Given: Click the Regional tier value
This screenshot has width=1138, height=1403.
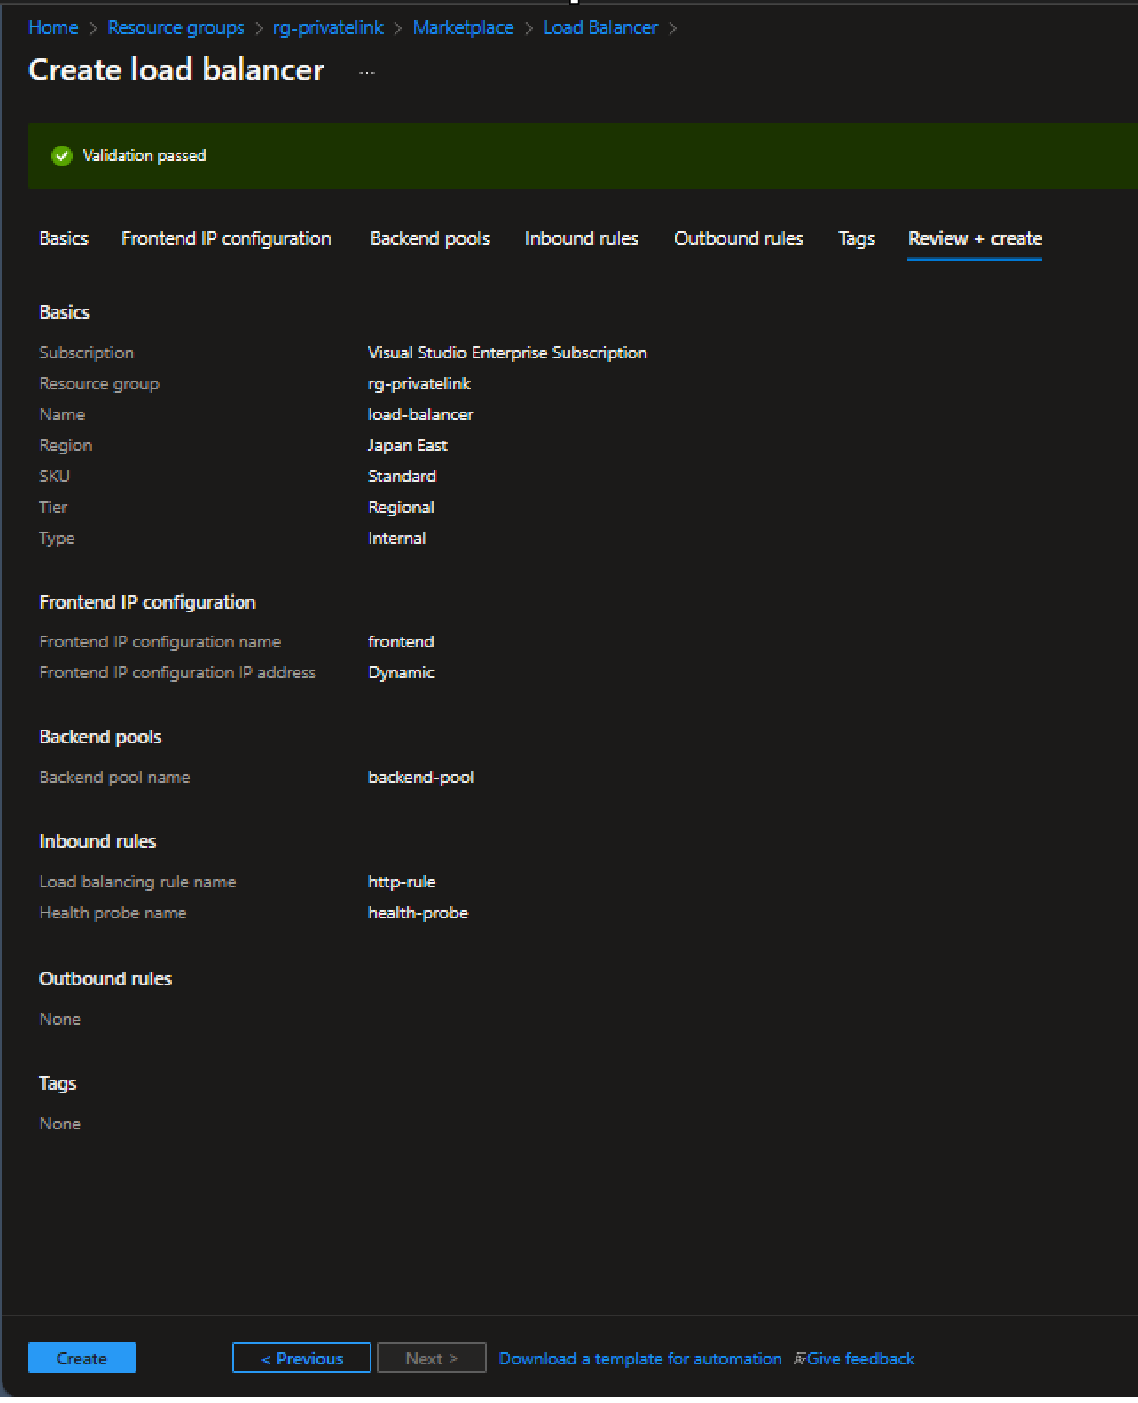Looking at the screenshot, I should tap(401, 508).
